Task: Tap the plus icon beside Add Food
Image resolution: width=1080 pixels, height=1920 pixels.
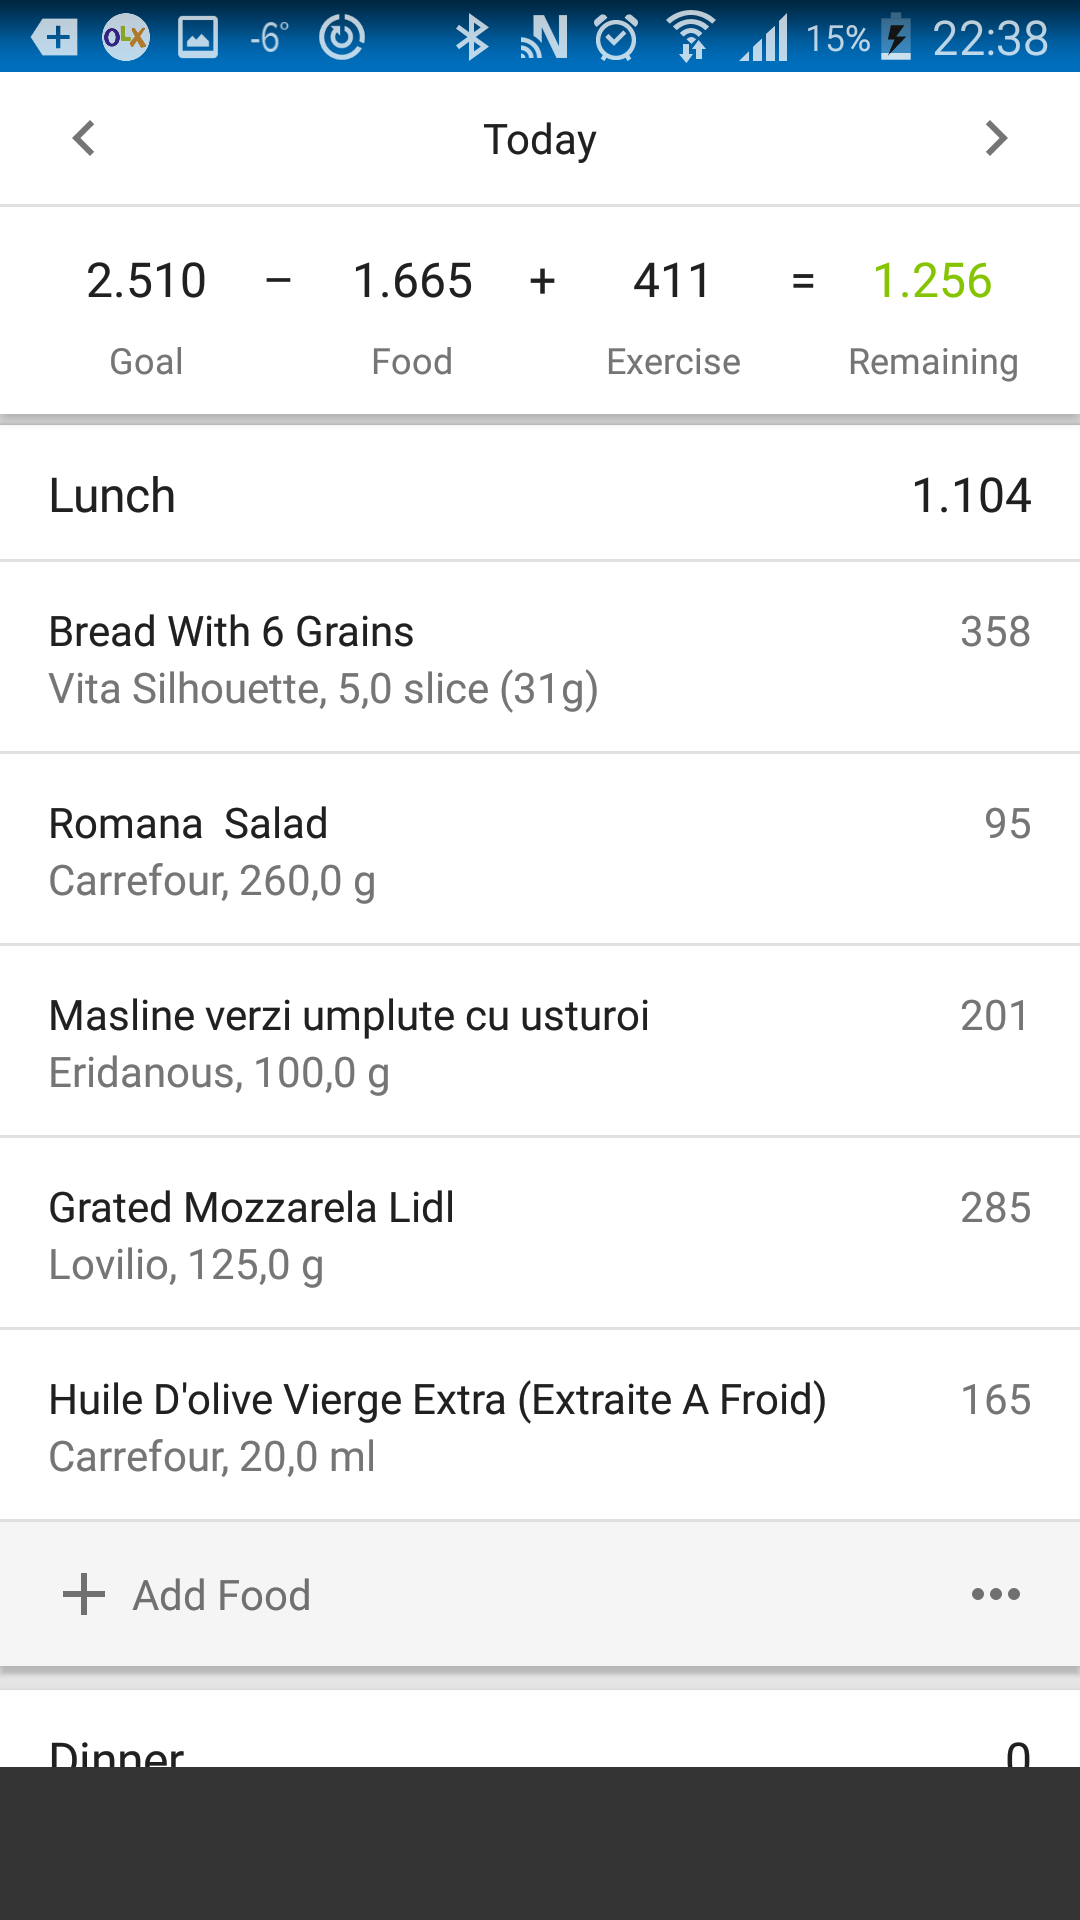Action: coord(84,1594)
